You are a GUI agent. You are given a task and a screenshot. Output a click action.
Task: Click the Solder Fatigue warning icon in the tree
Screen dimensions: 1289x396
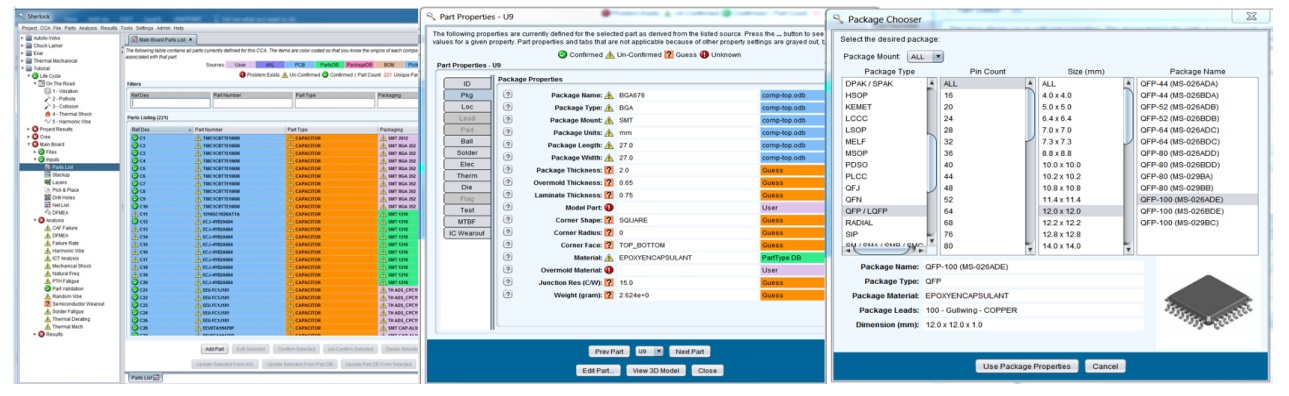48,311
